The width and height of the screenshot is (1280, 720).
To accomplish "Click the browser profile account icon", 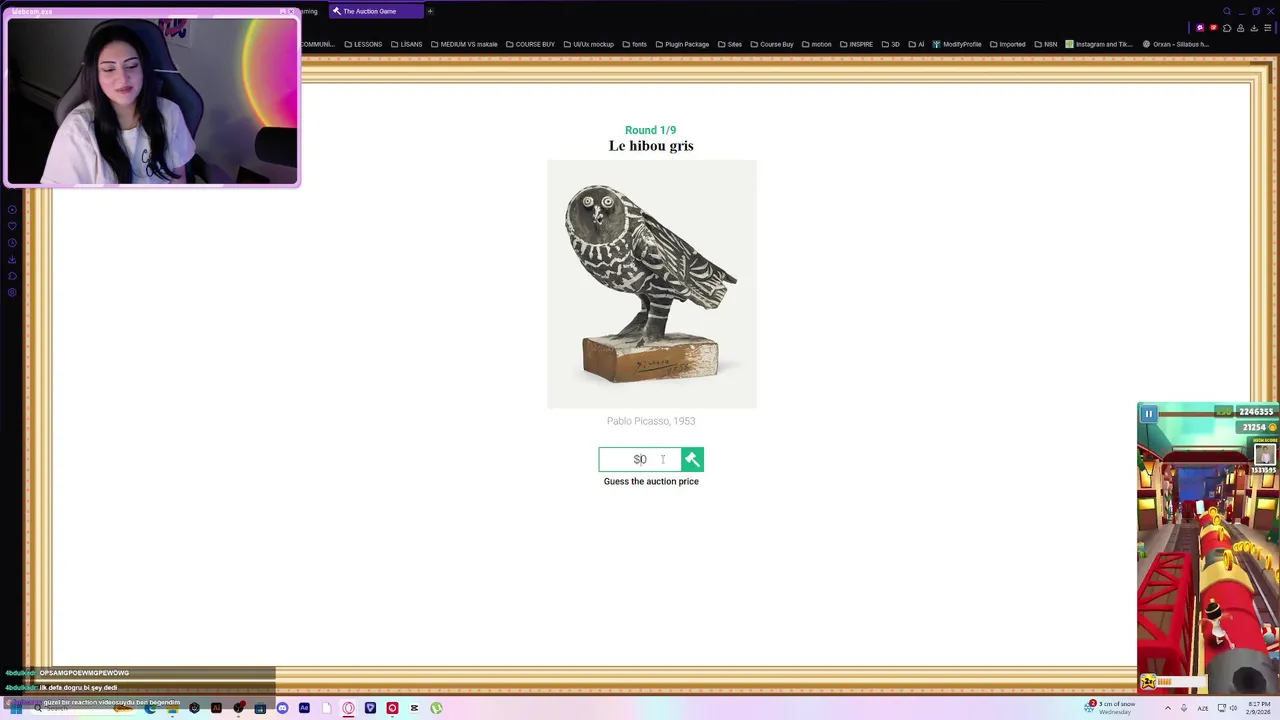I will pos(1240,28).
